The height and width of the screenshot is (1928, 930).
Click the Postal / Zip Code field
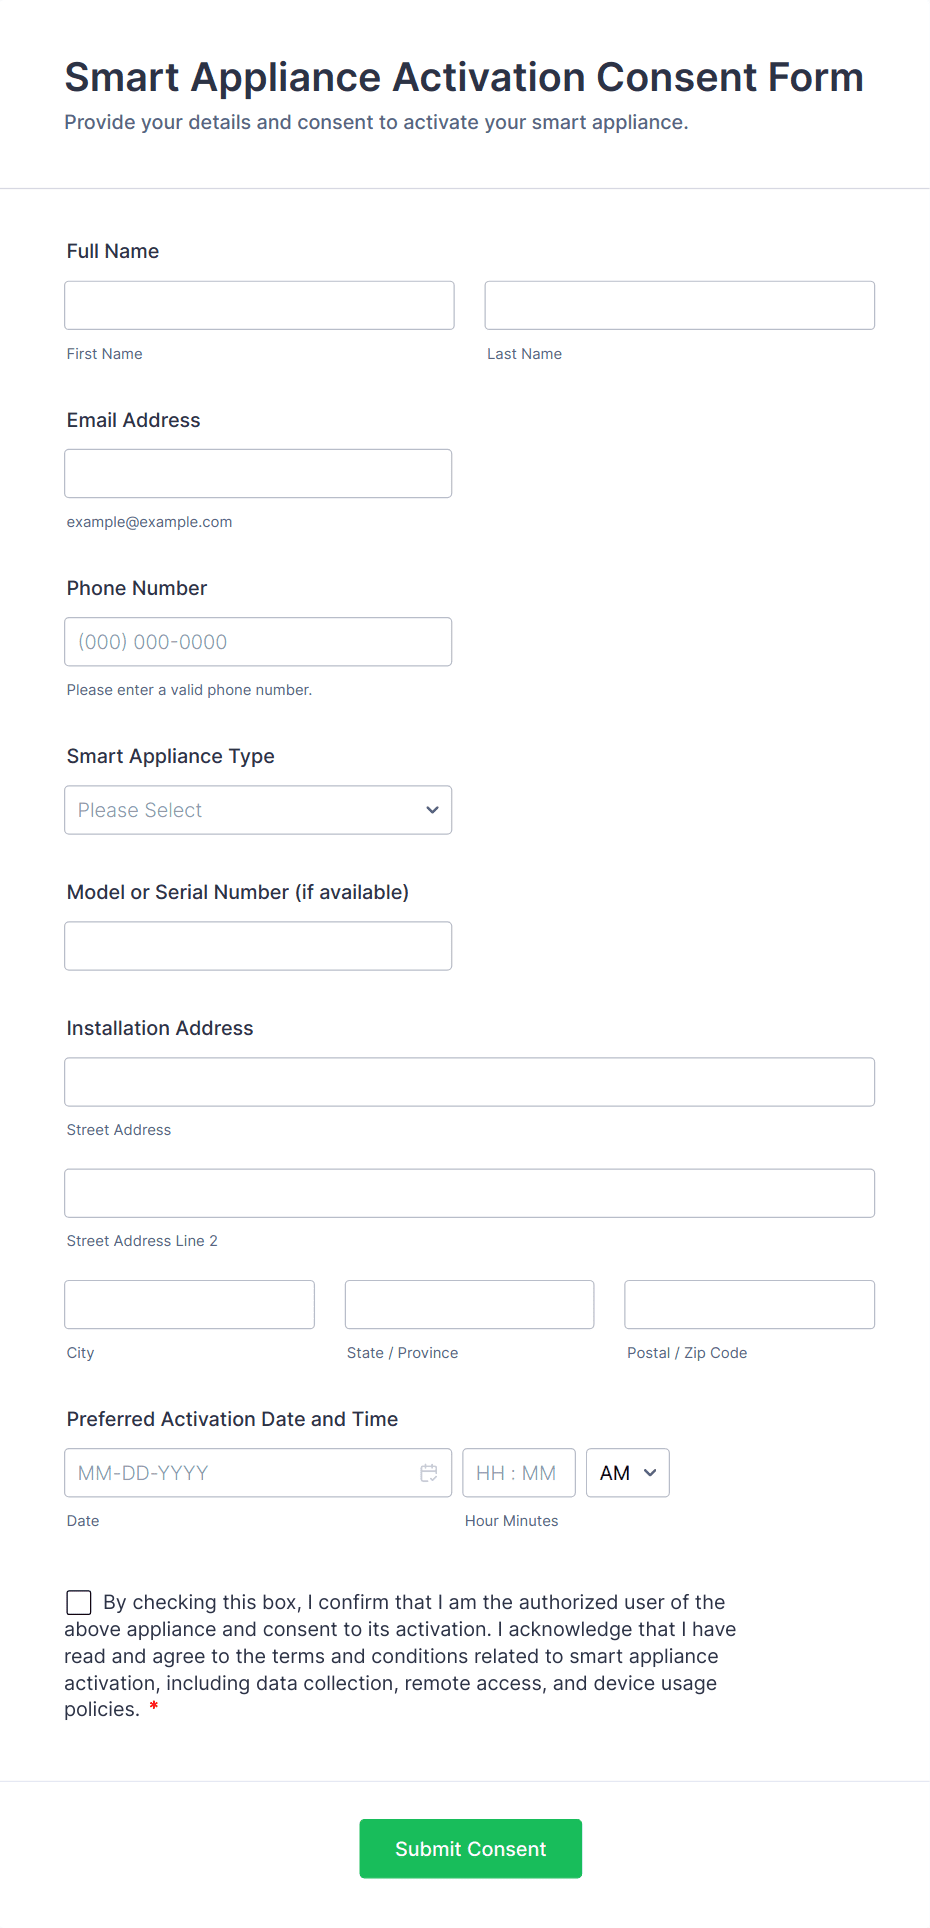pyautogui.click(x=749, y=1305)
